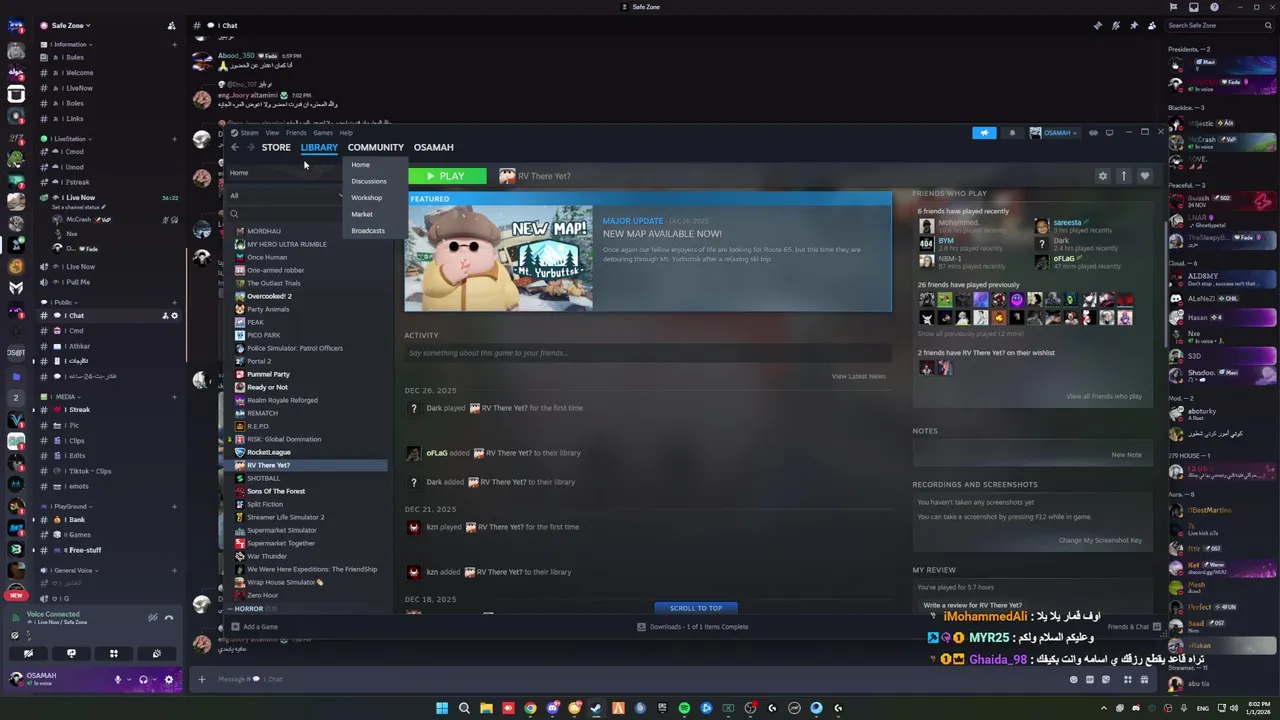Screen dimensions: 1280x720
Task: Open the Friends menu in Steam
Action: (296, 133)
